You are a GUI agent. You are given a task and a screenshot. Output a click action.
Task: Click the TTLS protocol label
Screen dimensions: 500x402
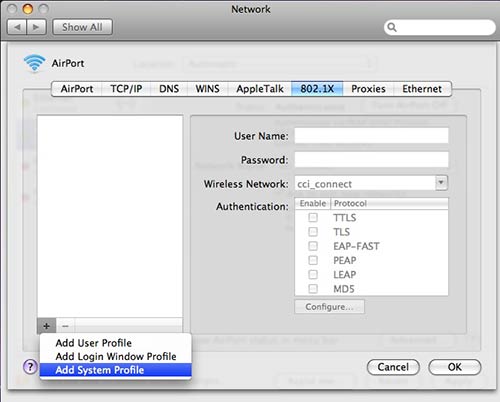[x=345, y=218]
